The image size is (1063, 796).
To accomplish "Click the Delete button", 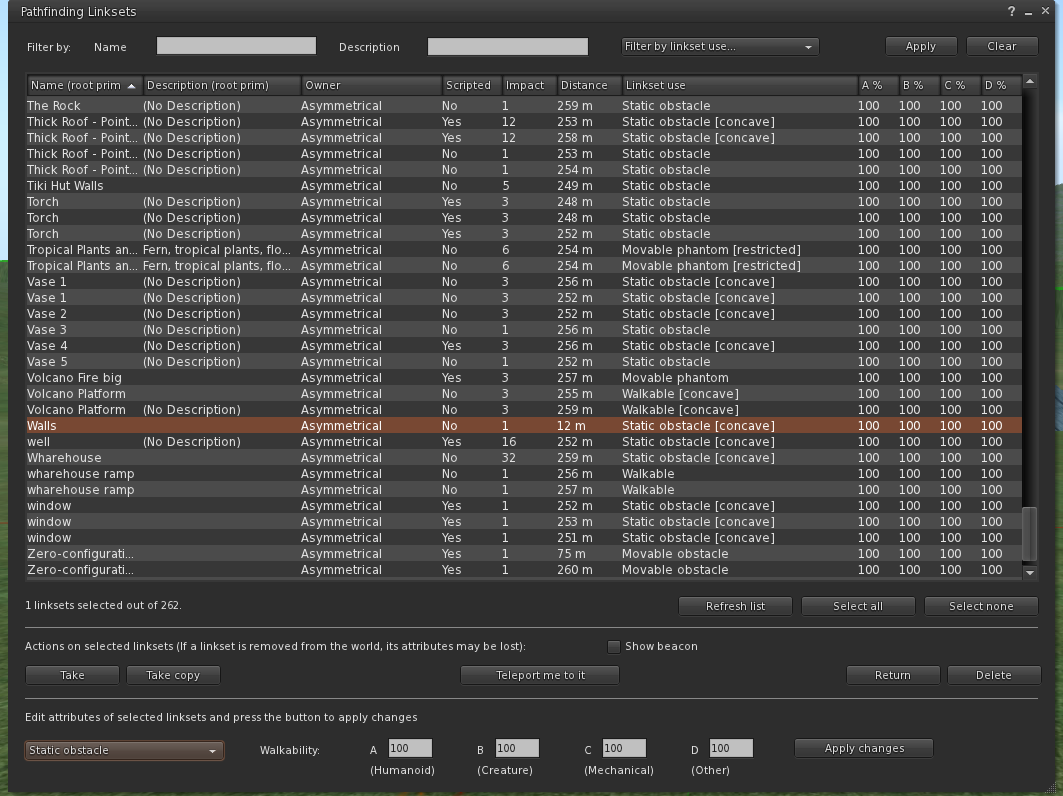I will [994, 675].
